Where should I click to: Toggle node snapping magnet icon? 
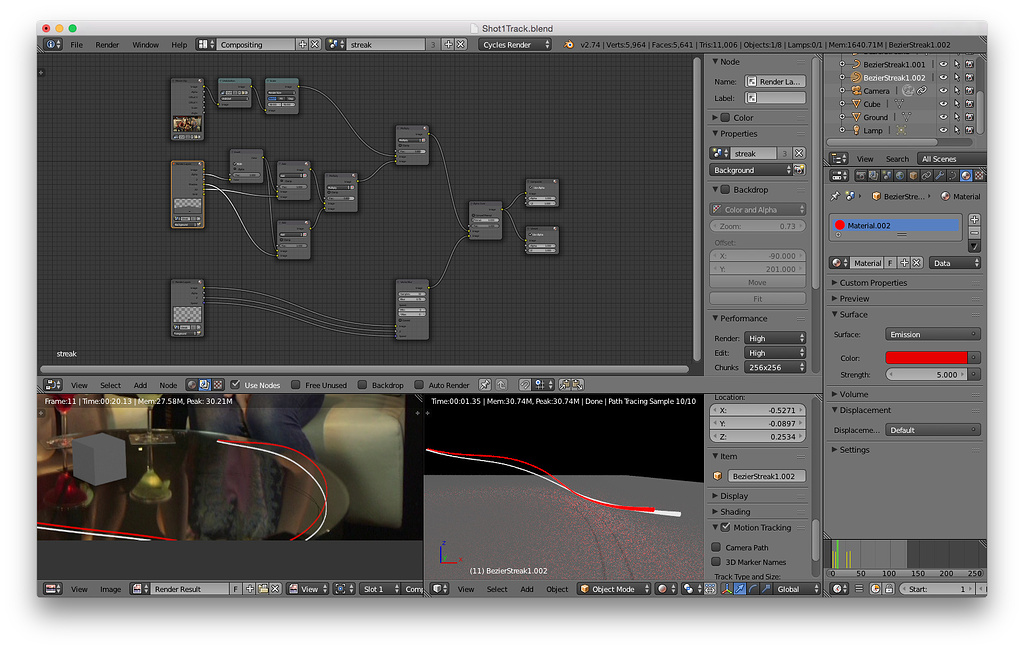coord(524,385)
